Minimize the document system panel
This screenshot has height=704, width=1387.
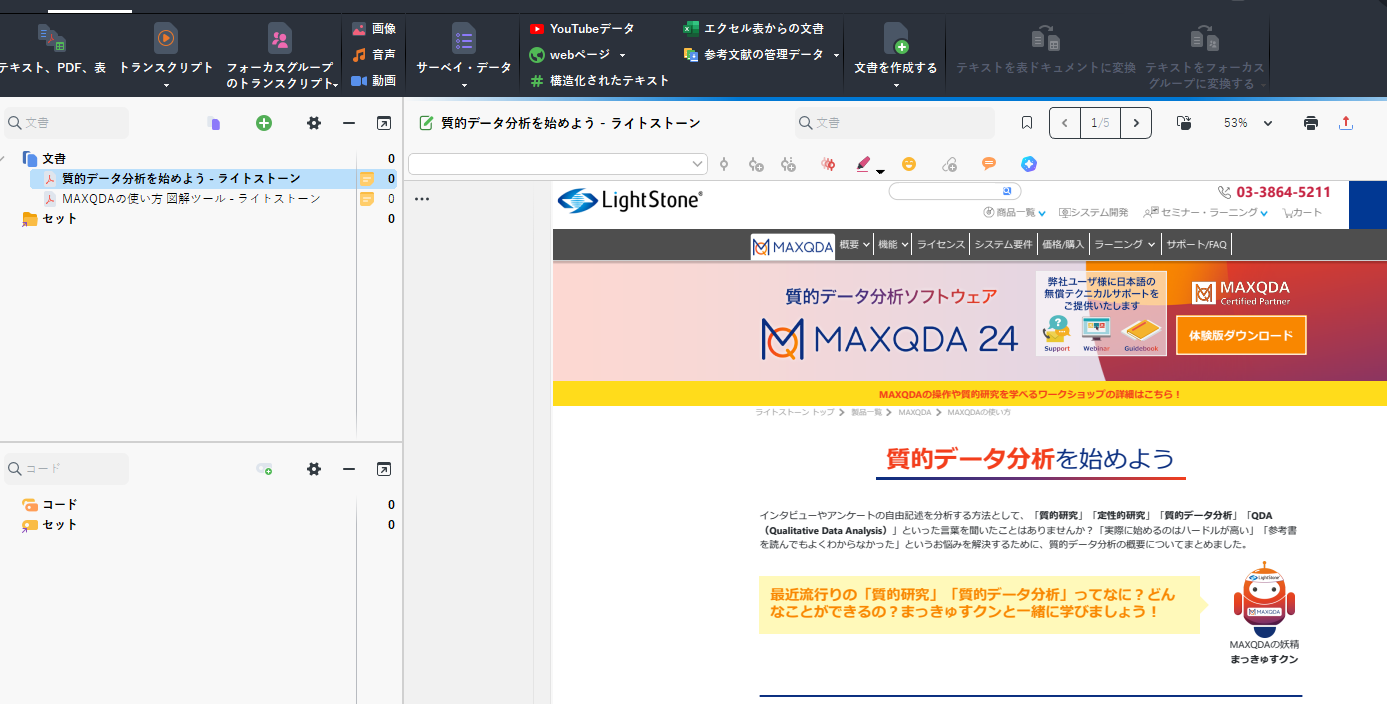click(349, 123)
